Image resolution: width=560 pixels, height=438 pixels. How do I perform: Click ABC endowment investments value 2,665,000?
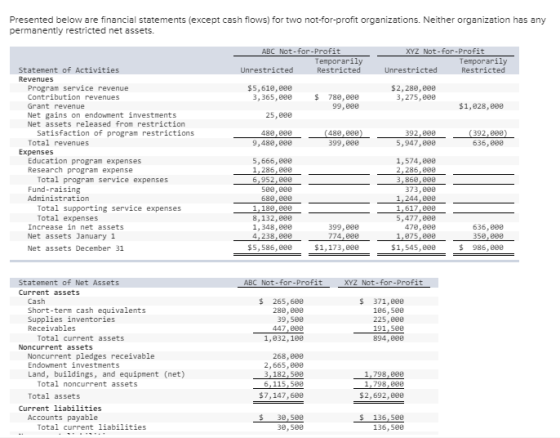(284, 365)
